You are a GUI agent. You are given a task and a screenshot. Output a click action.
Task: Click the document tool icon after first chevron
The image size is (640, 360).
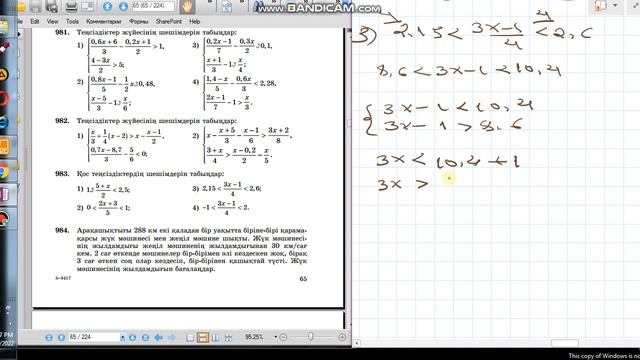pyautogui.click(x=227, y=7)
